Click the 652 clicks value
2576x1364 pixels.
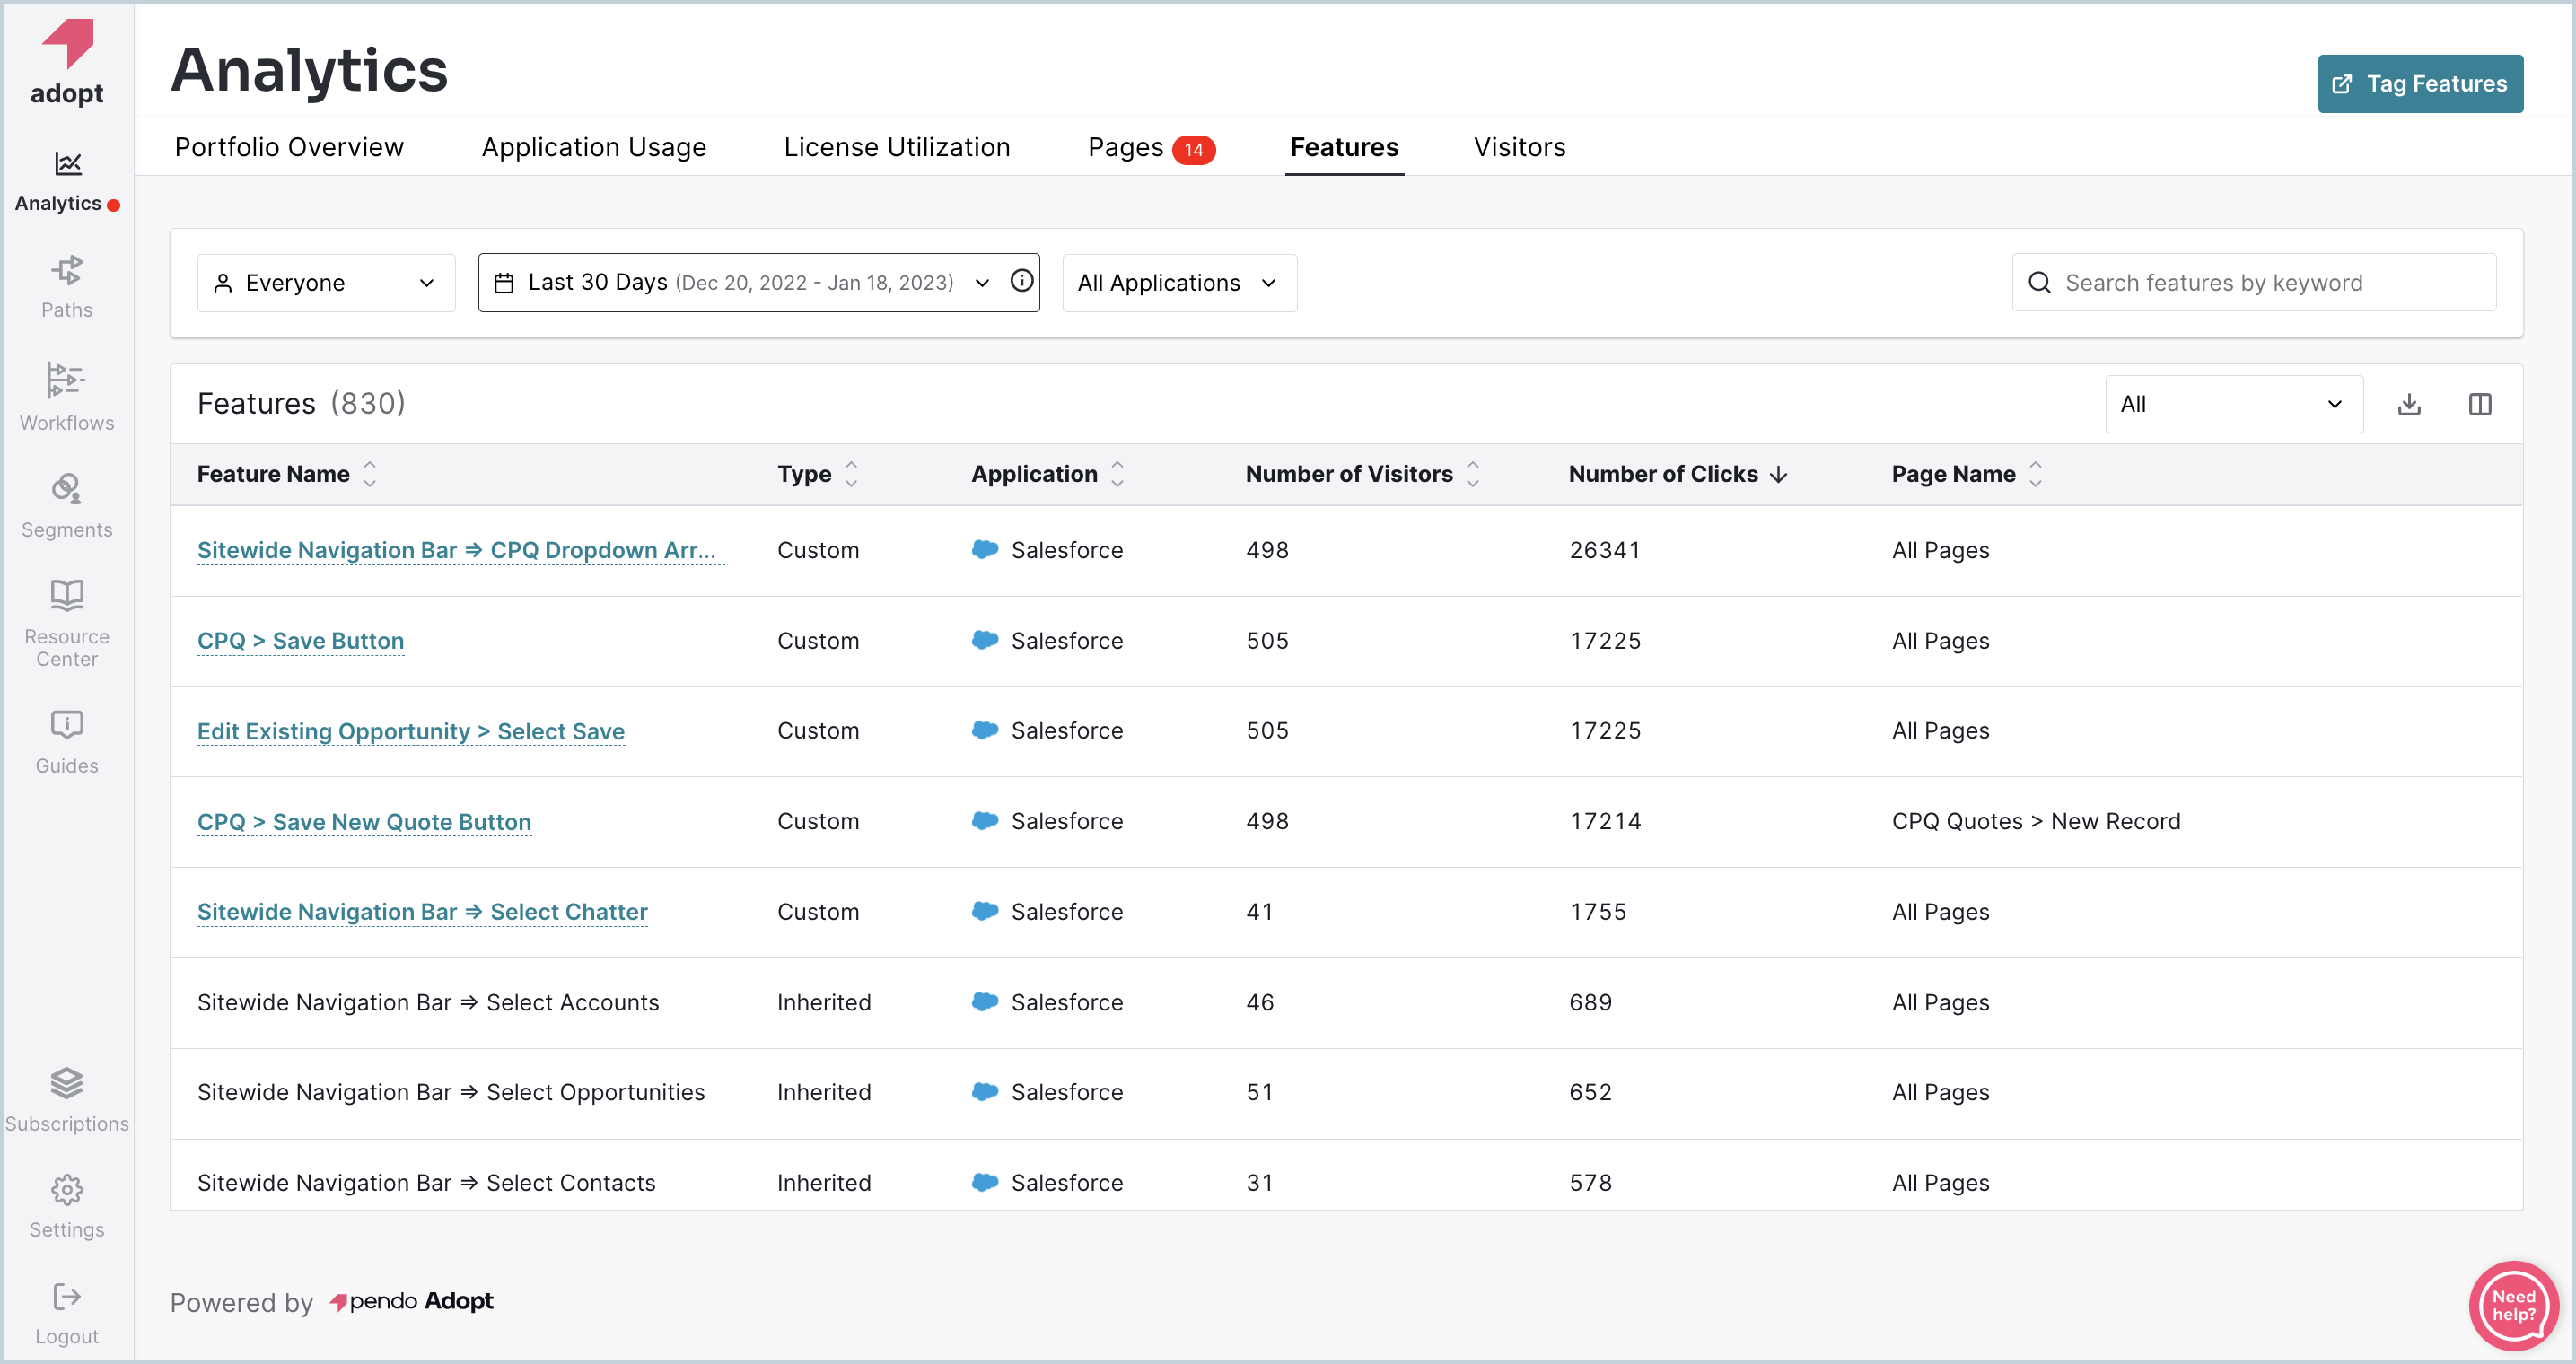pos(1590,1092)
